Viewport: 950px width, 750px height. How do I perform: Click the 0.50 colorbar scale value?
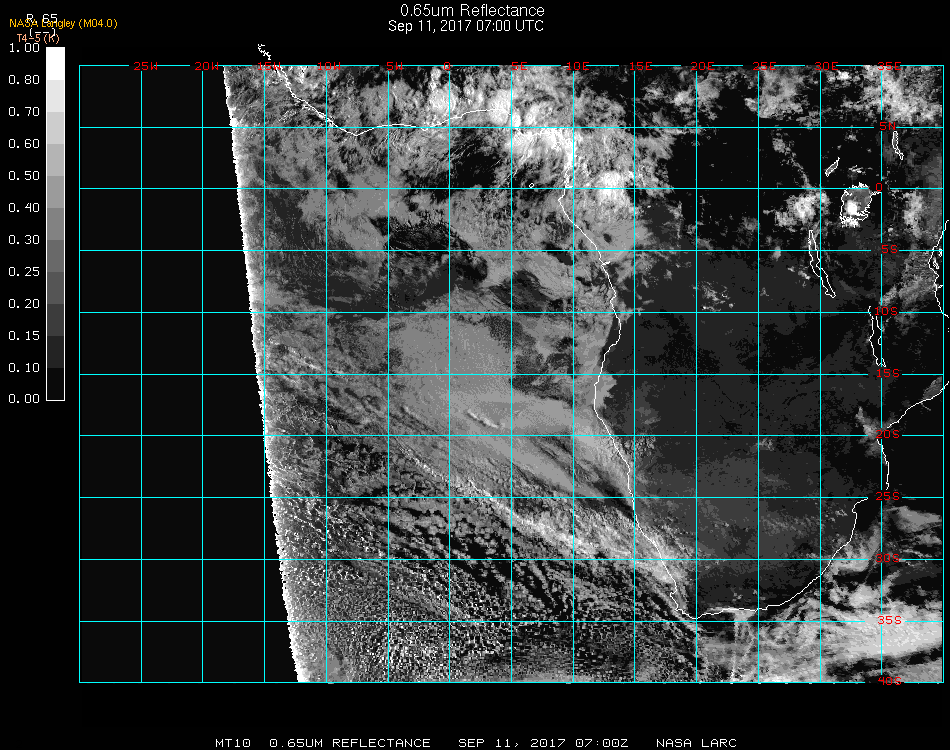pyautogui.click(x=24, y=176)
